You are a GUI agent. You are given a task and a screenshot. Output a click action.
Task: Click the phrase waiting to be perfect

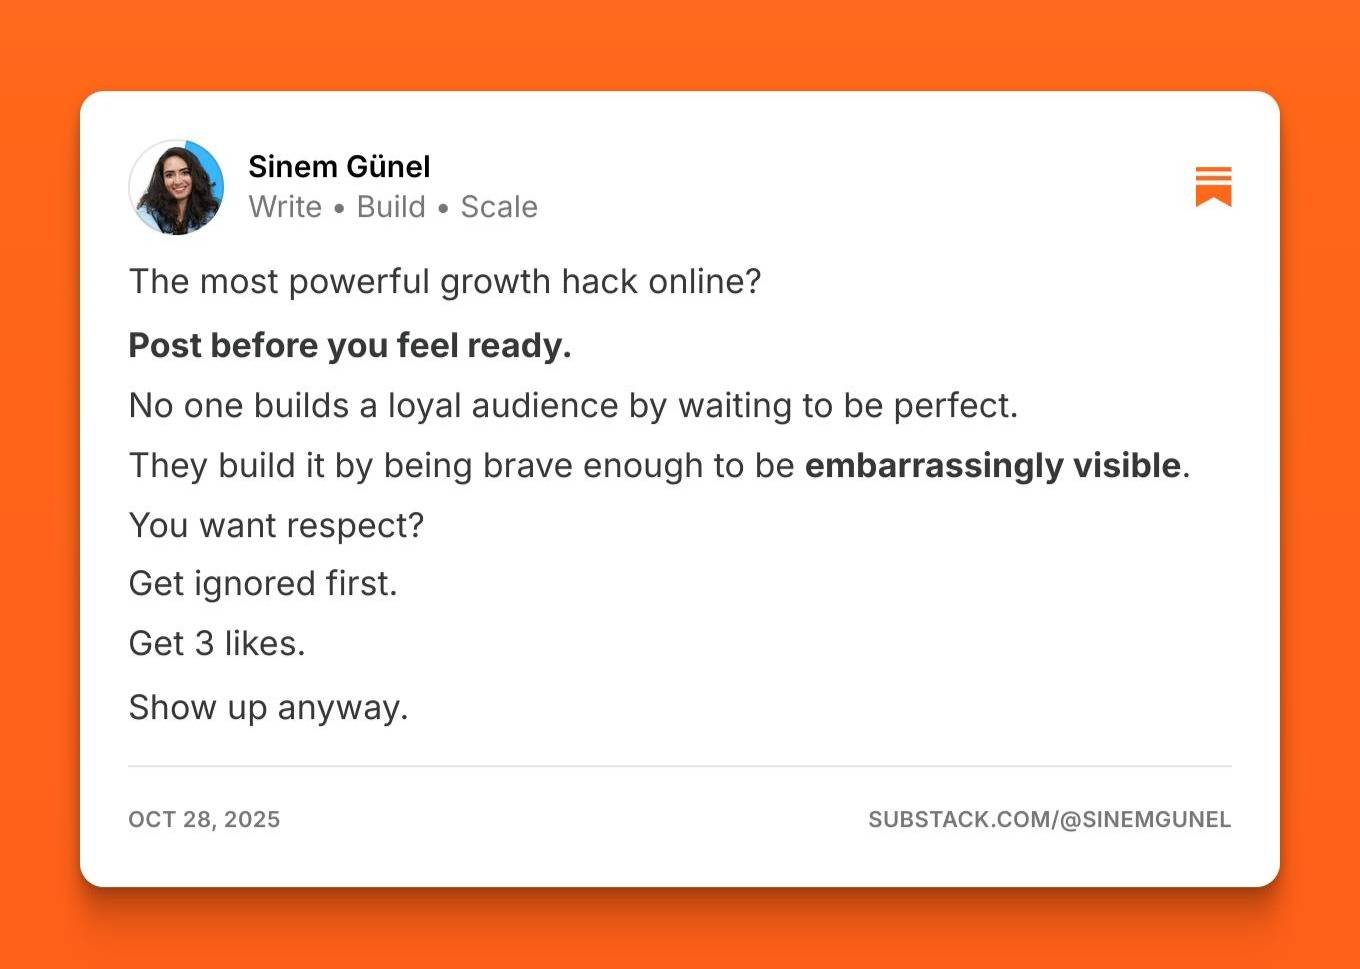[848, 406]
